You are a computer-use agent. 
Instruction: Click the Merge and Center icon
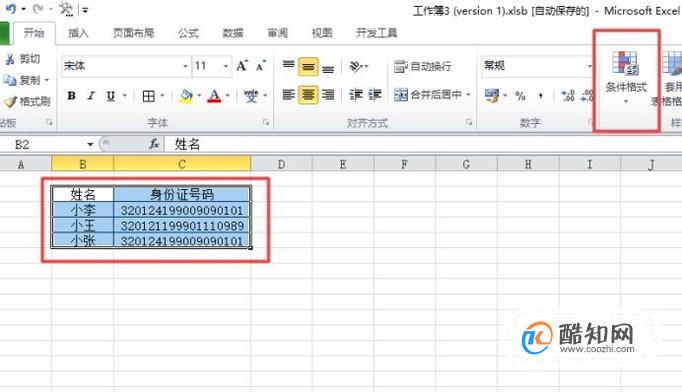[401, 94]
